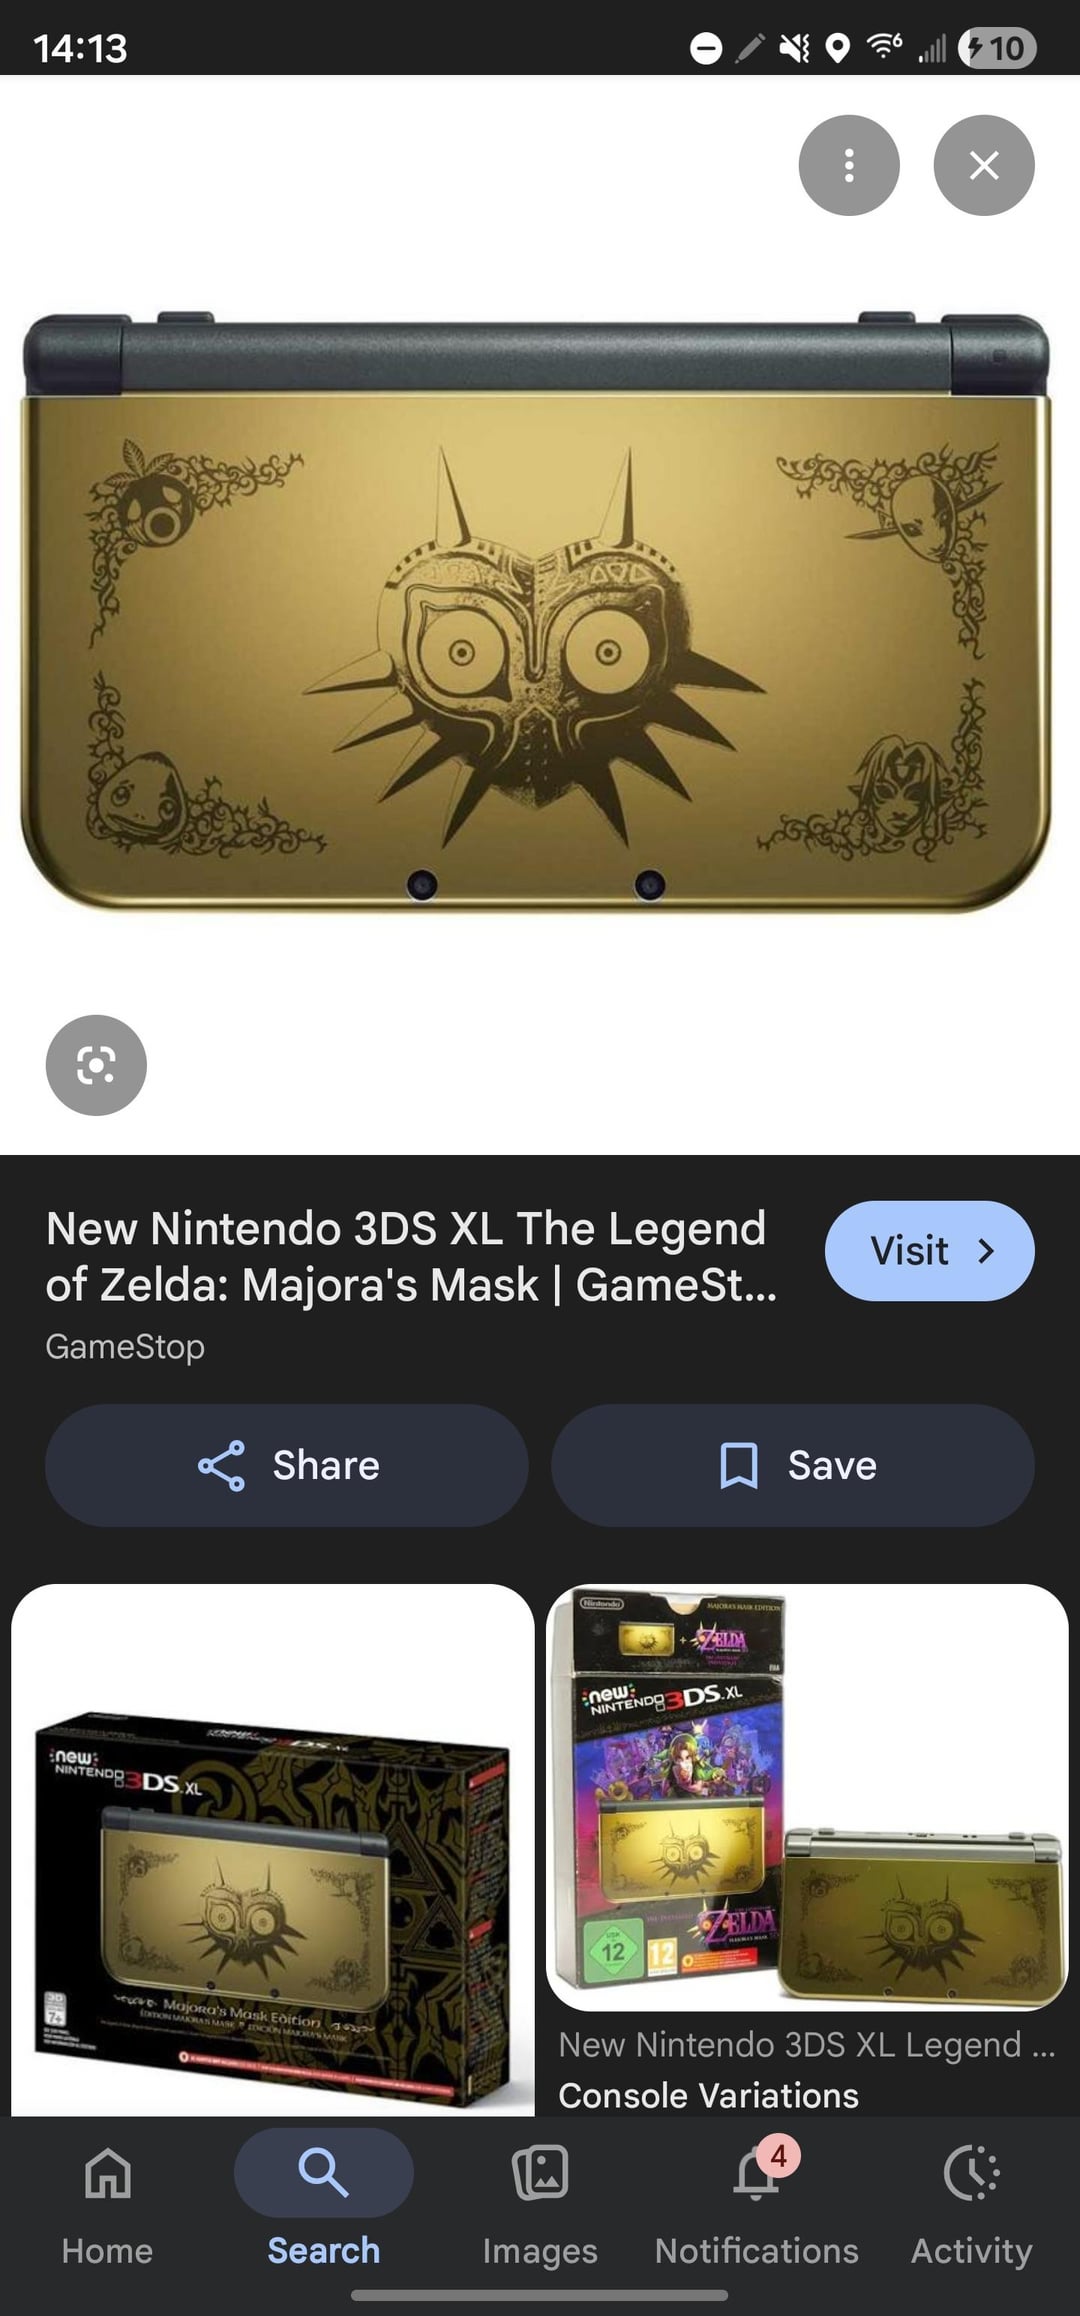Tap the Visit button chevron
Viewport: 1080px width, 2316px height.
pyautogui.click(x=986, y=1251)
